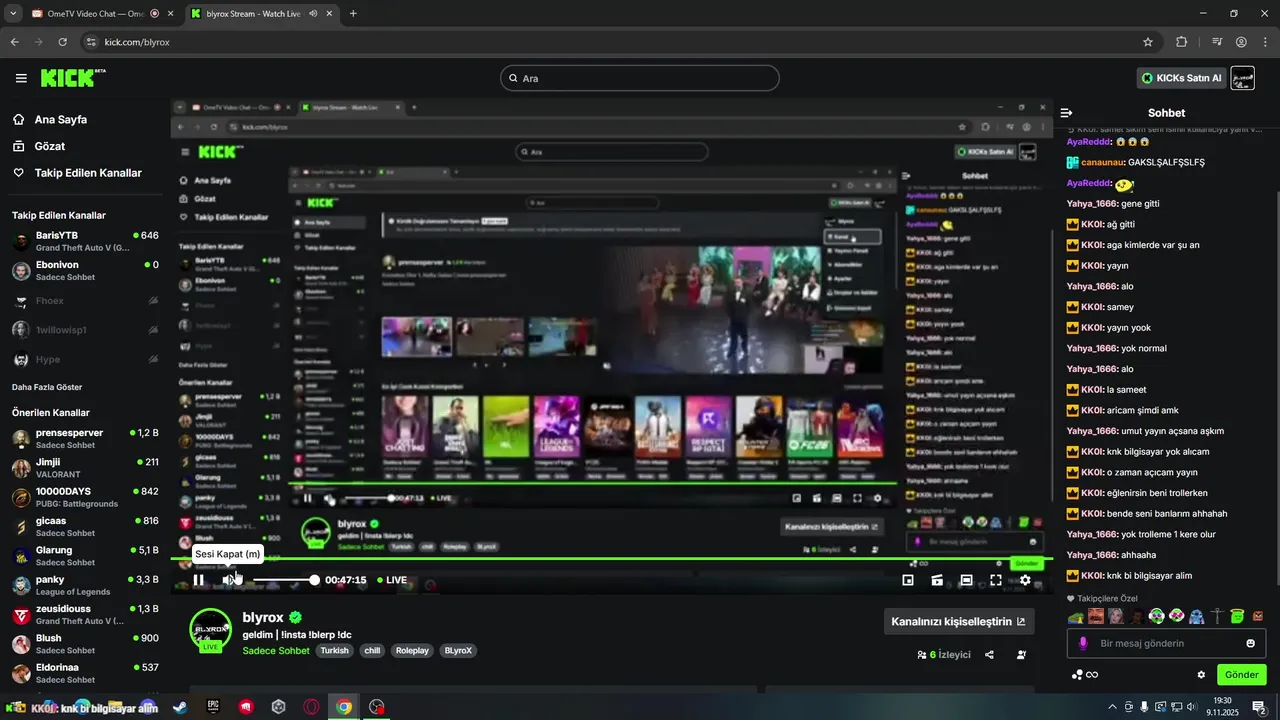The image size is (1280, 720).
Task: Pause the live stream
Action: pos(199,580)
